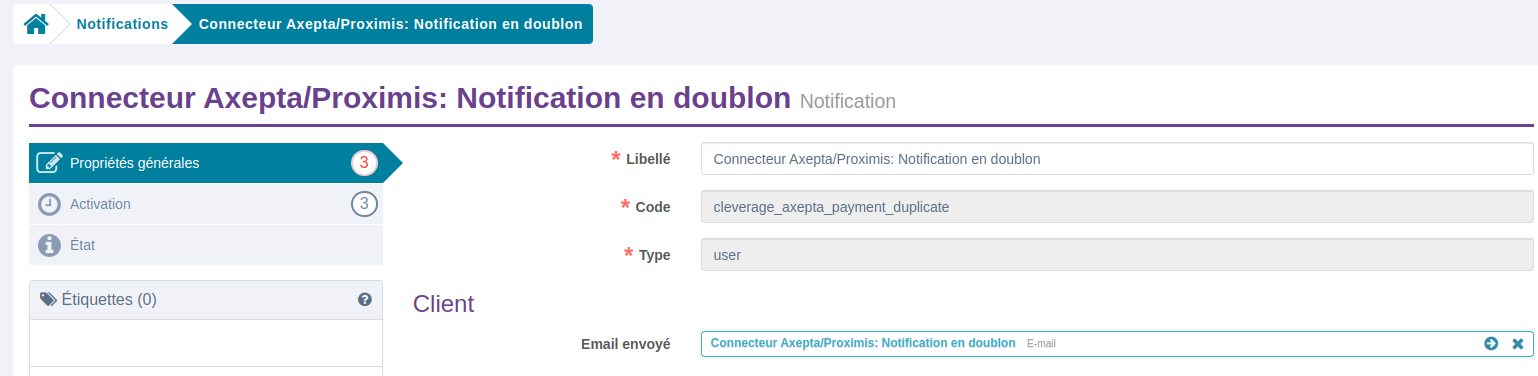
Task: Click the Propriétés générales edit icon
Action: point(50,163)
